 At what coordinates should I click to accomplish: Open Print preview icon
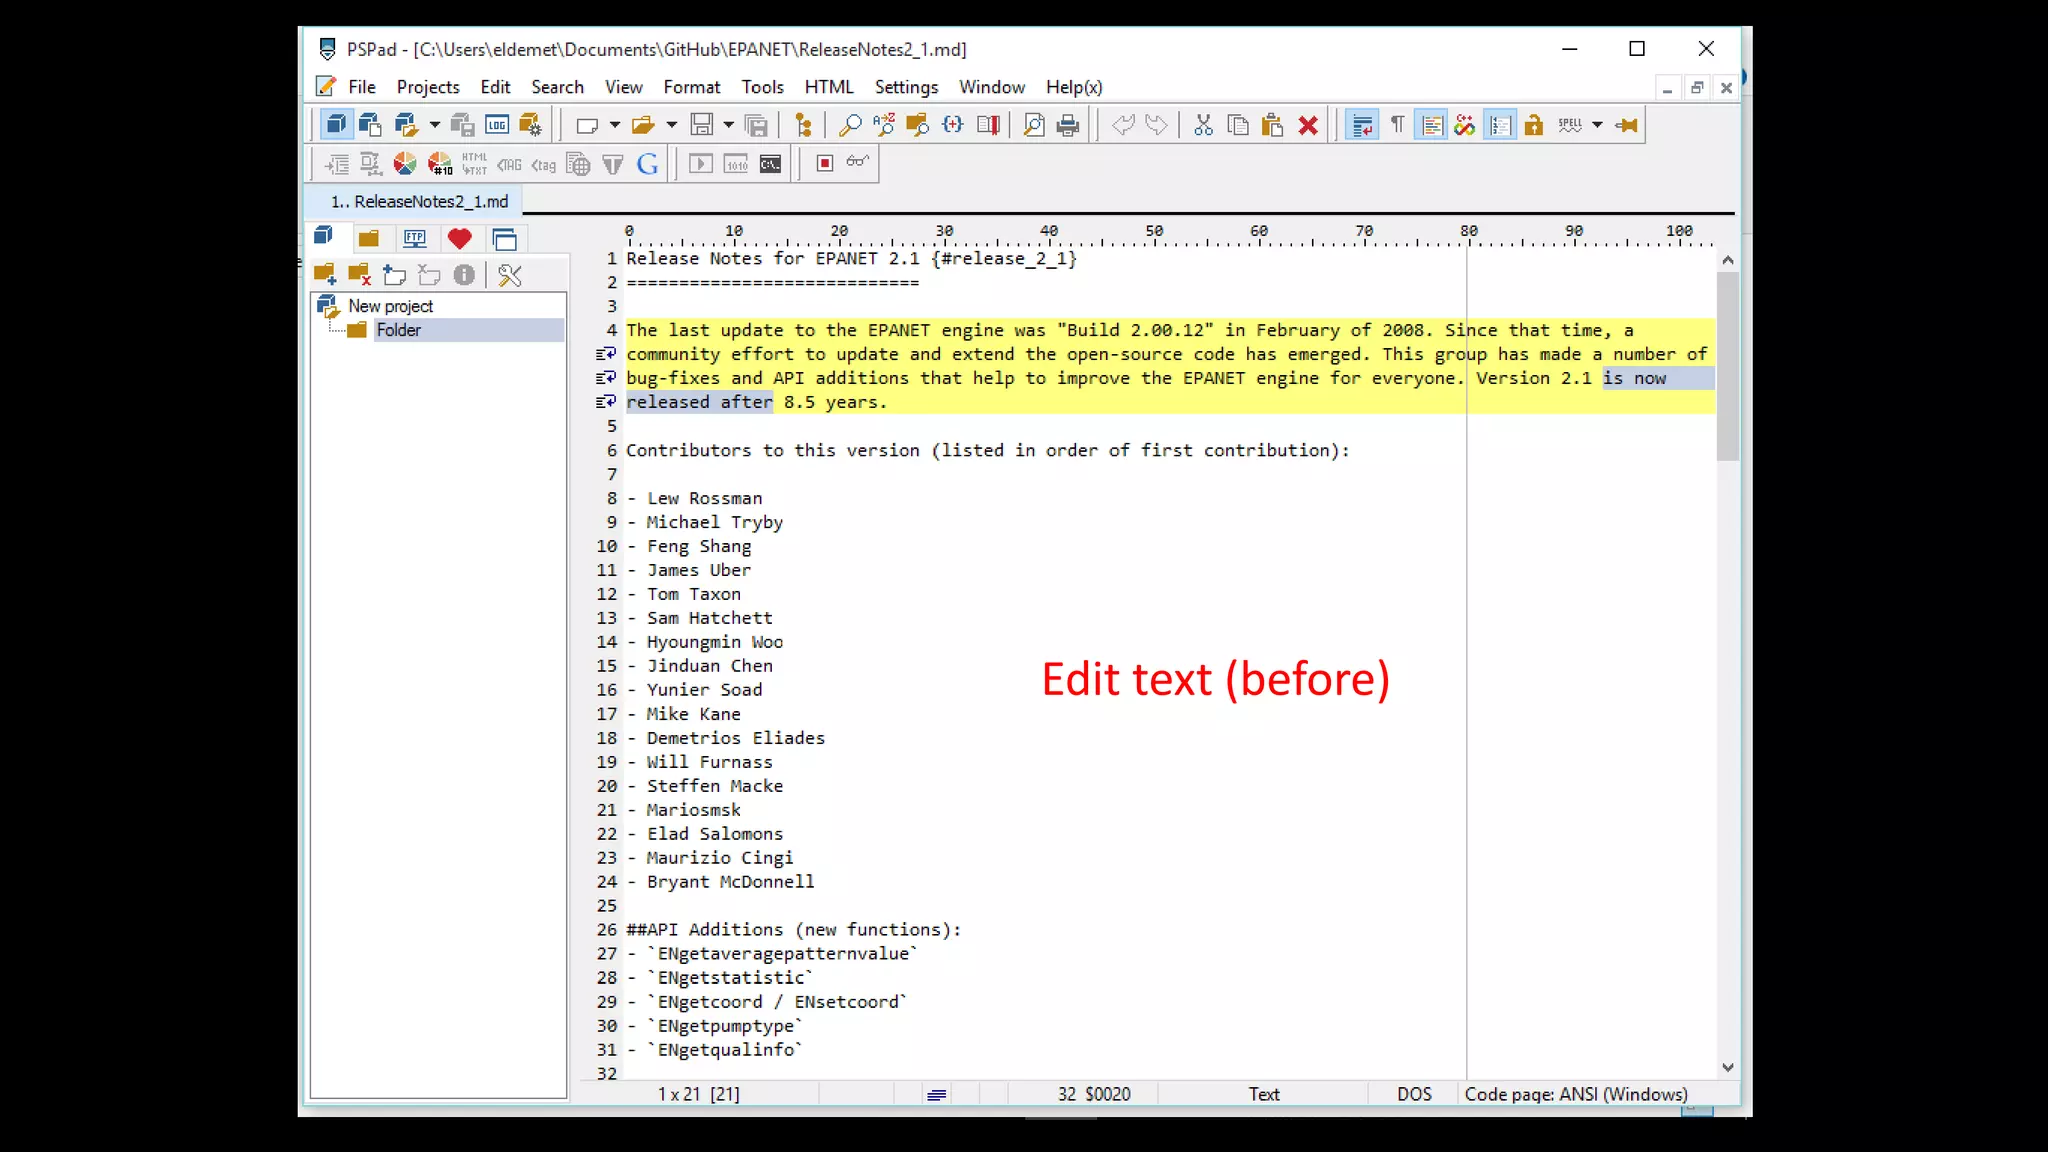pyautogui.click(x=1034, y=125)
